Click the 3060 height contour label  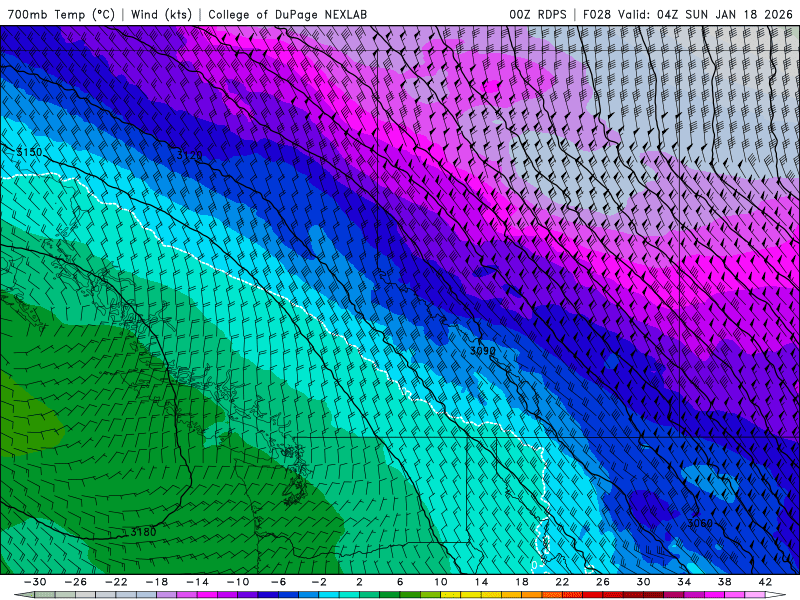click(x=699, y=523)
